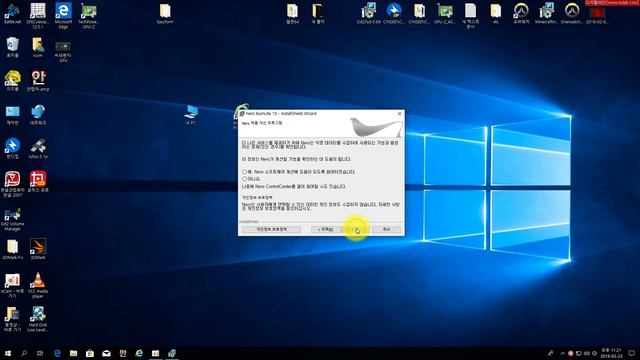Screen dimensions: 640x360
Task: Show hidden system tray icons
Action: [x=562, y=353]
